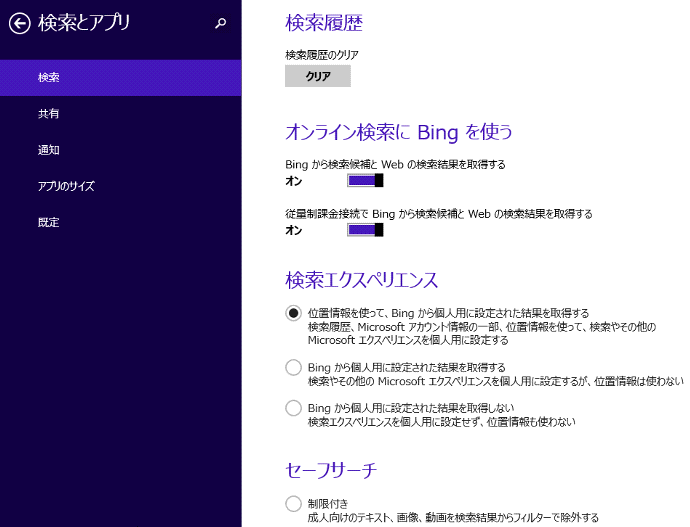The image size is (690, 527).
Task: Toggle Bing search suggestions switch
Action: pos(365,180)
